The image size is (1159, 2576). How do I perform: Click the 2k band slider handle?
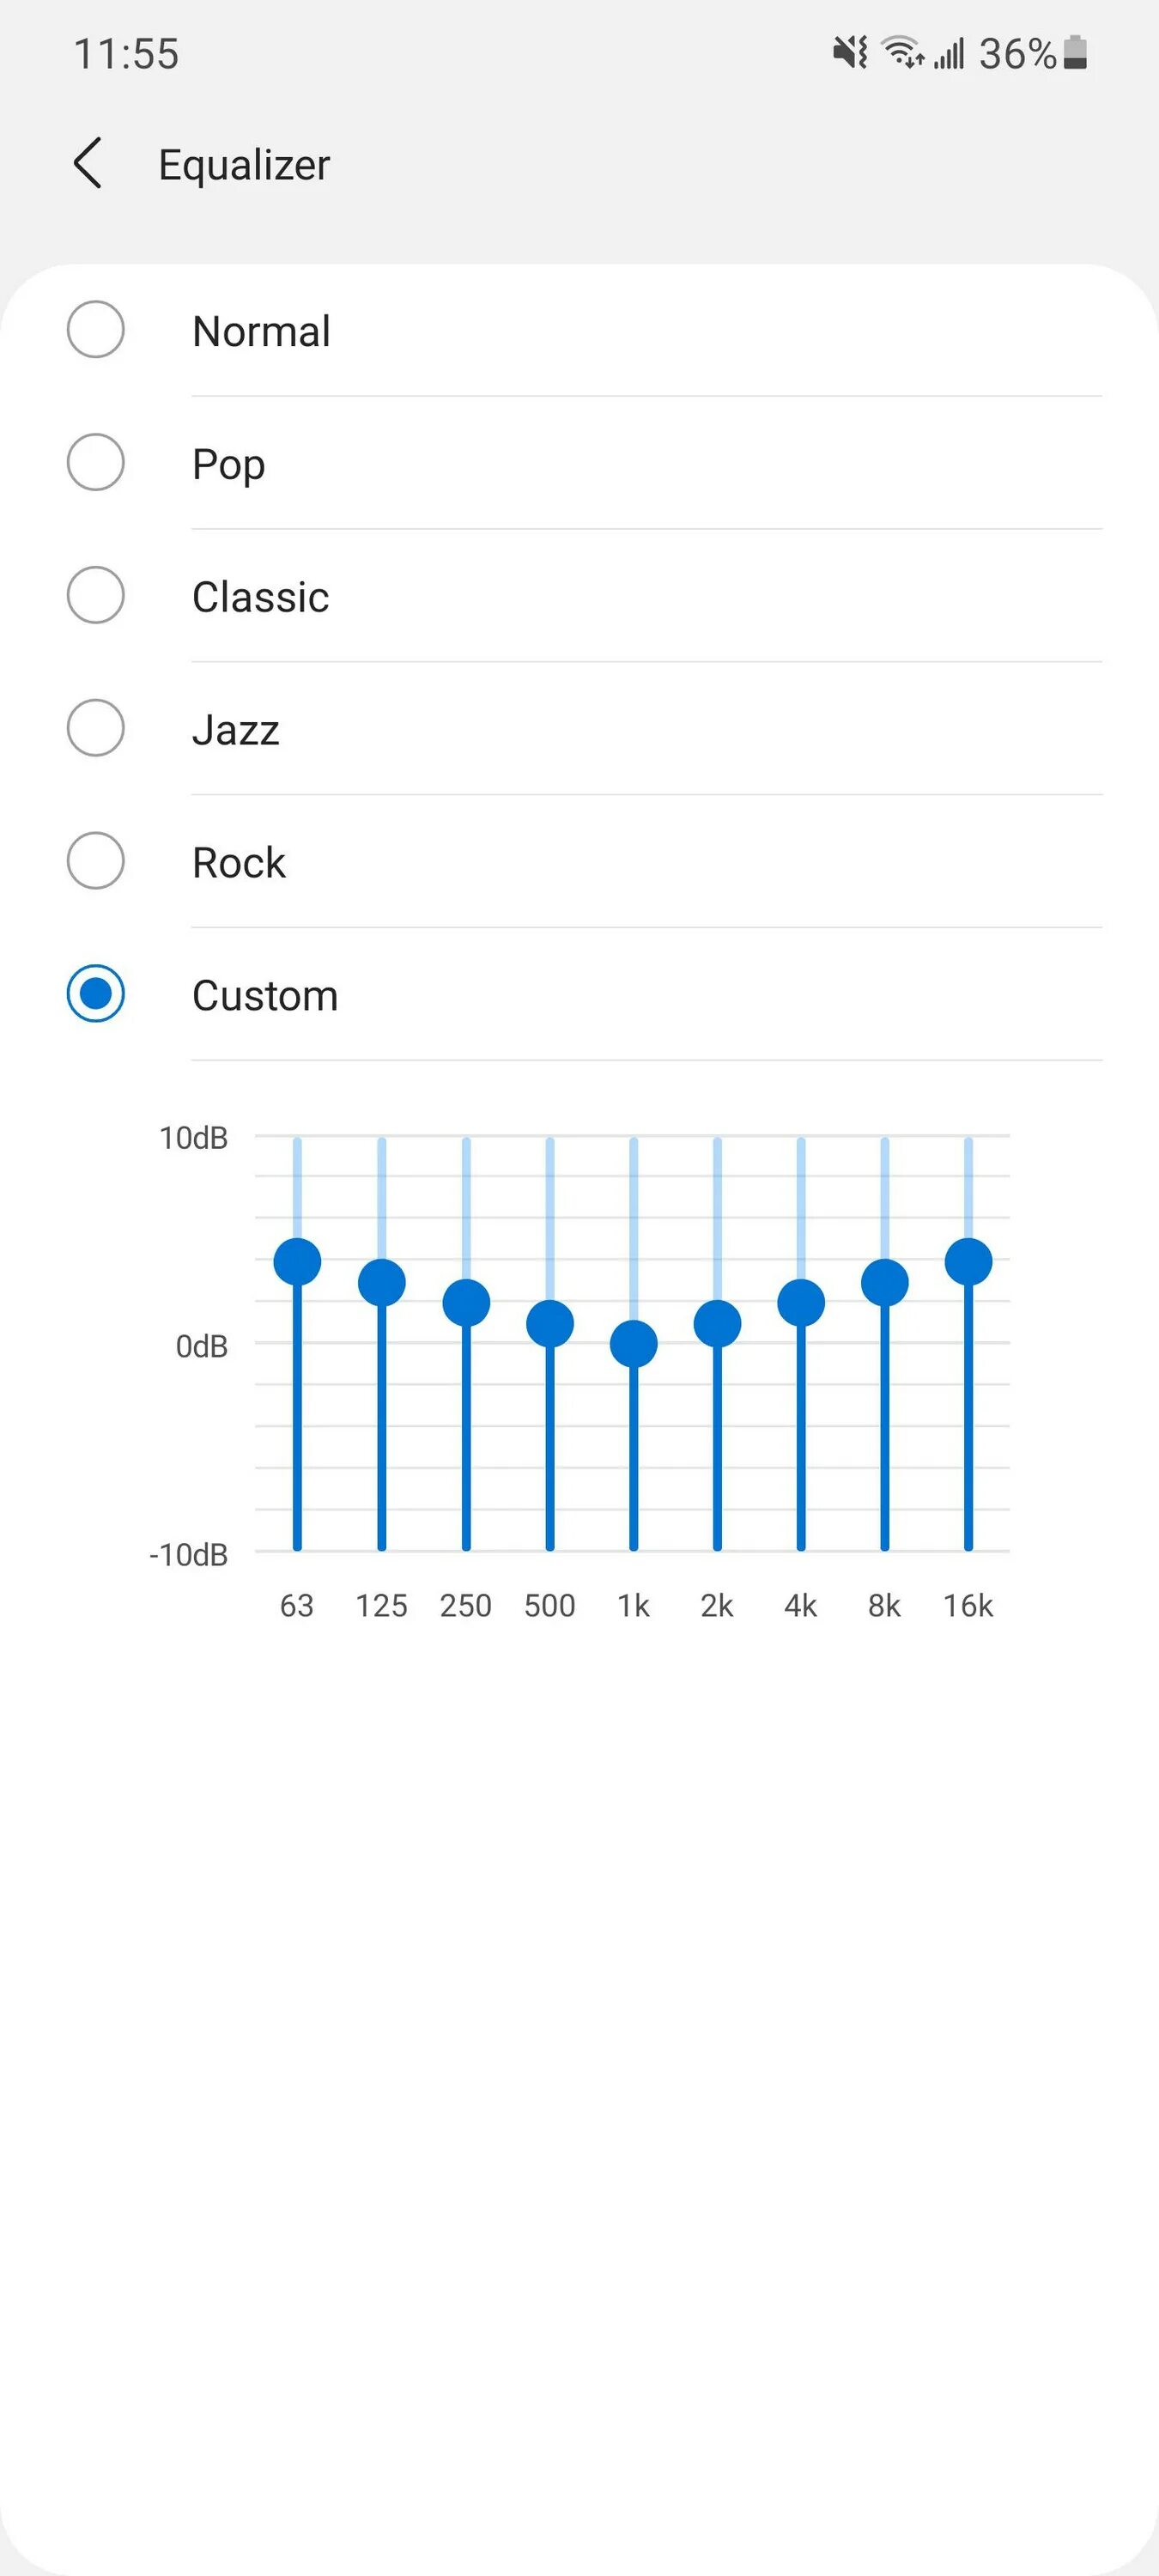click(x=717, y=1324)
